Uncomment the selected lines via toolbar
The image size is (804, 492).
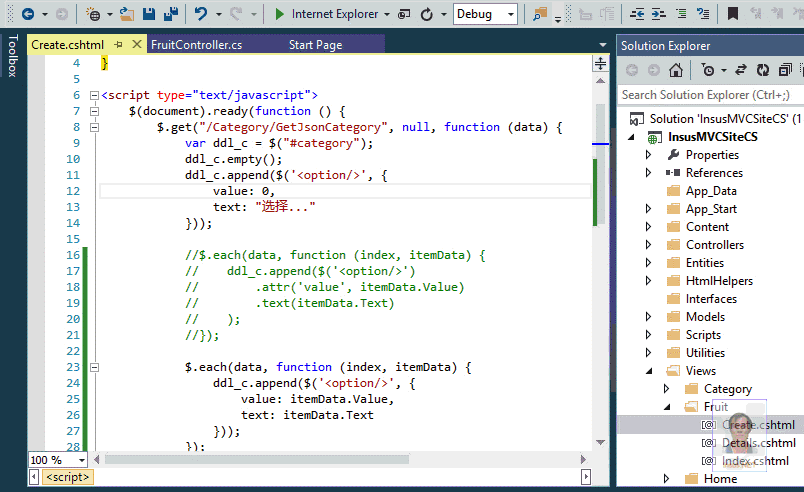click(703, 14)
